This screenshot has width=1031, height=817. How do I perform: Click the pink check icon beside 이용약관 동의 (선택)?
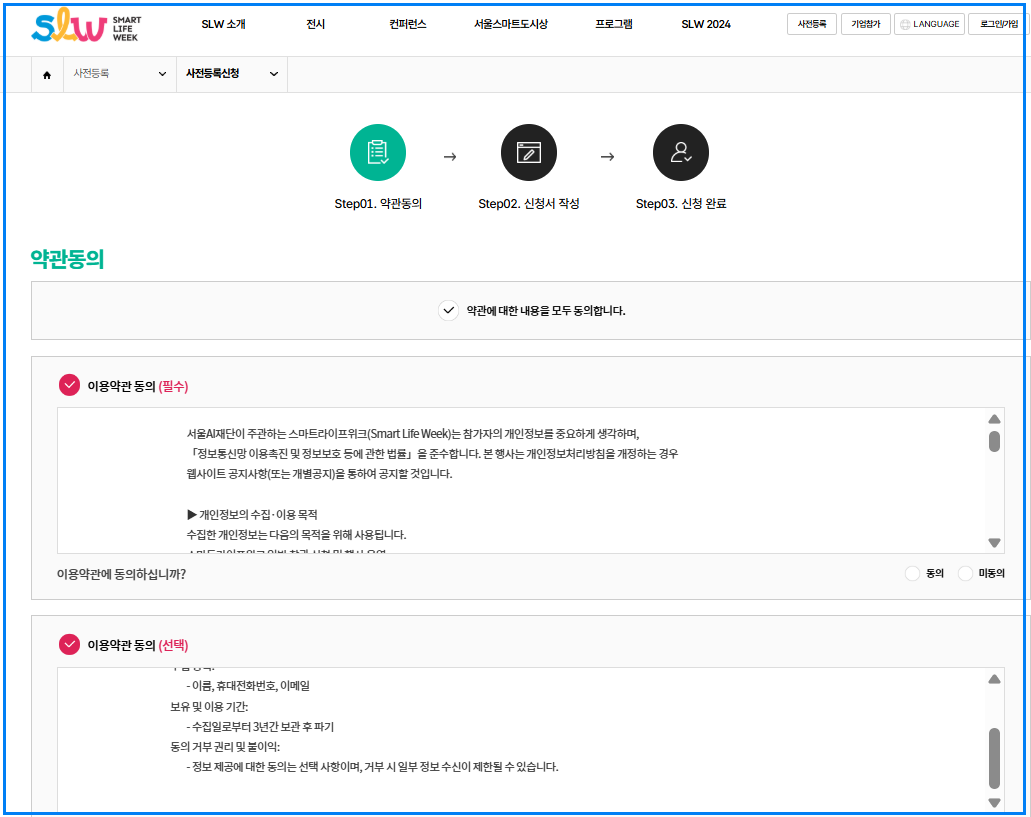coord(69,645)
